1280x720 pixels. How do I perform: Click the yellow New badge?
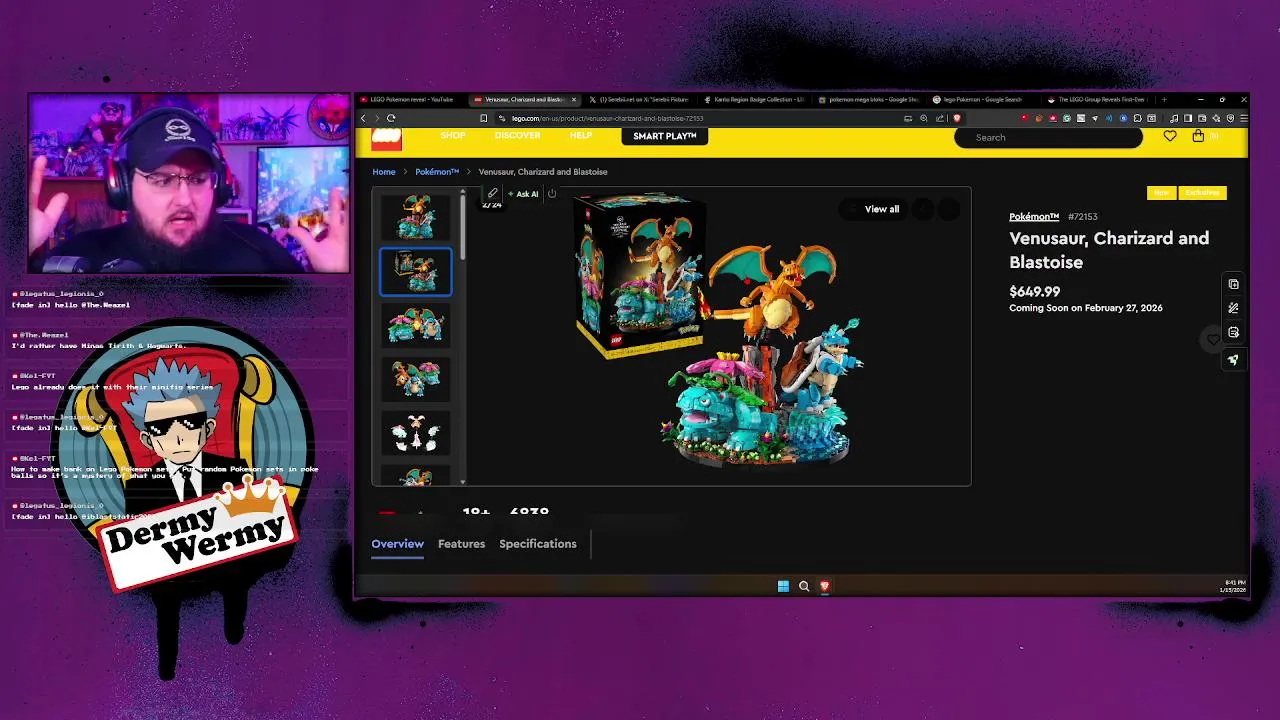(x=1162, y=192)
